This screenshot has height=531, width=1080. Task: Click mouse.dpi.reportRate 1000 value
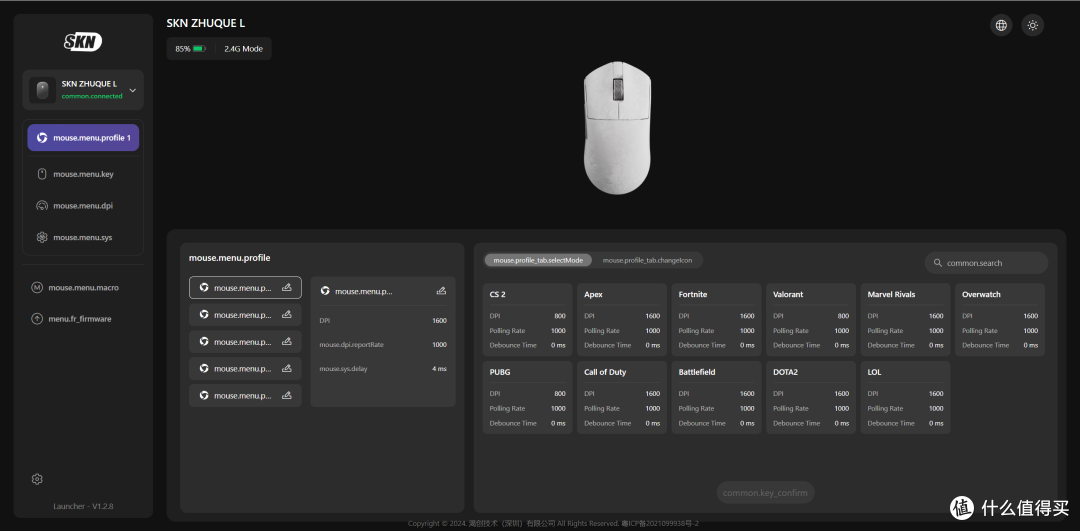[x=439, y=344]
